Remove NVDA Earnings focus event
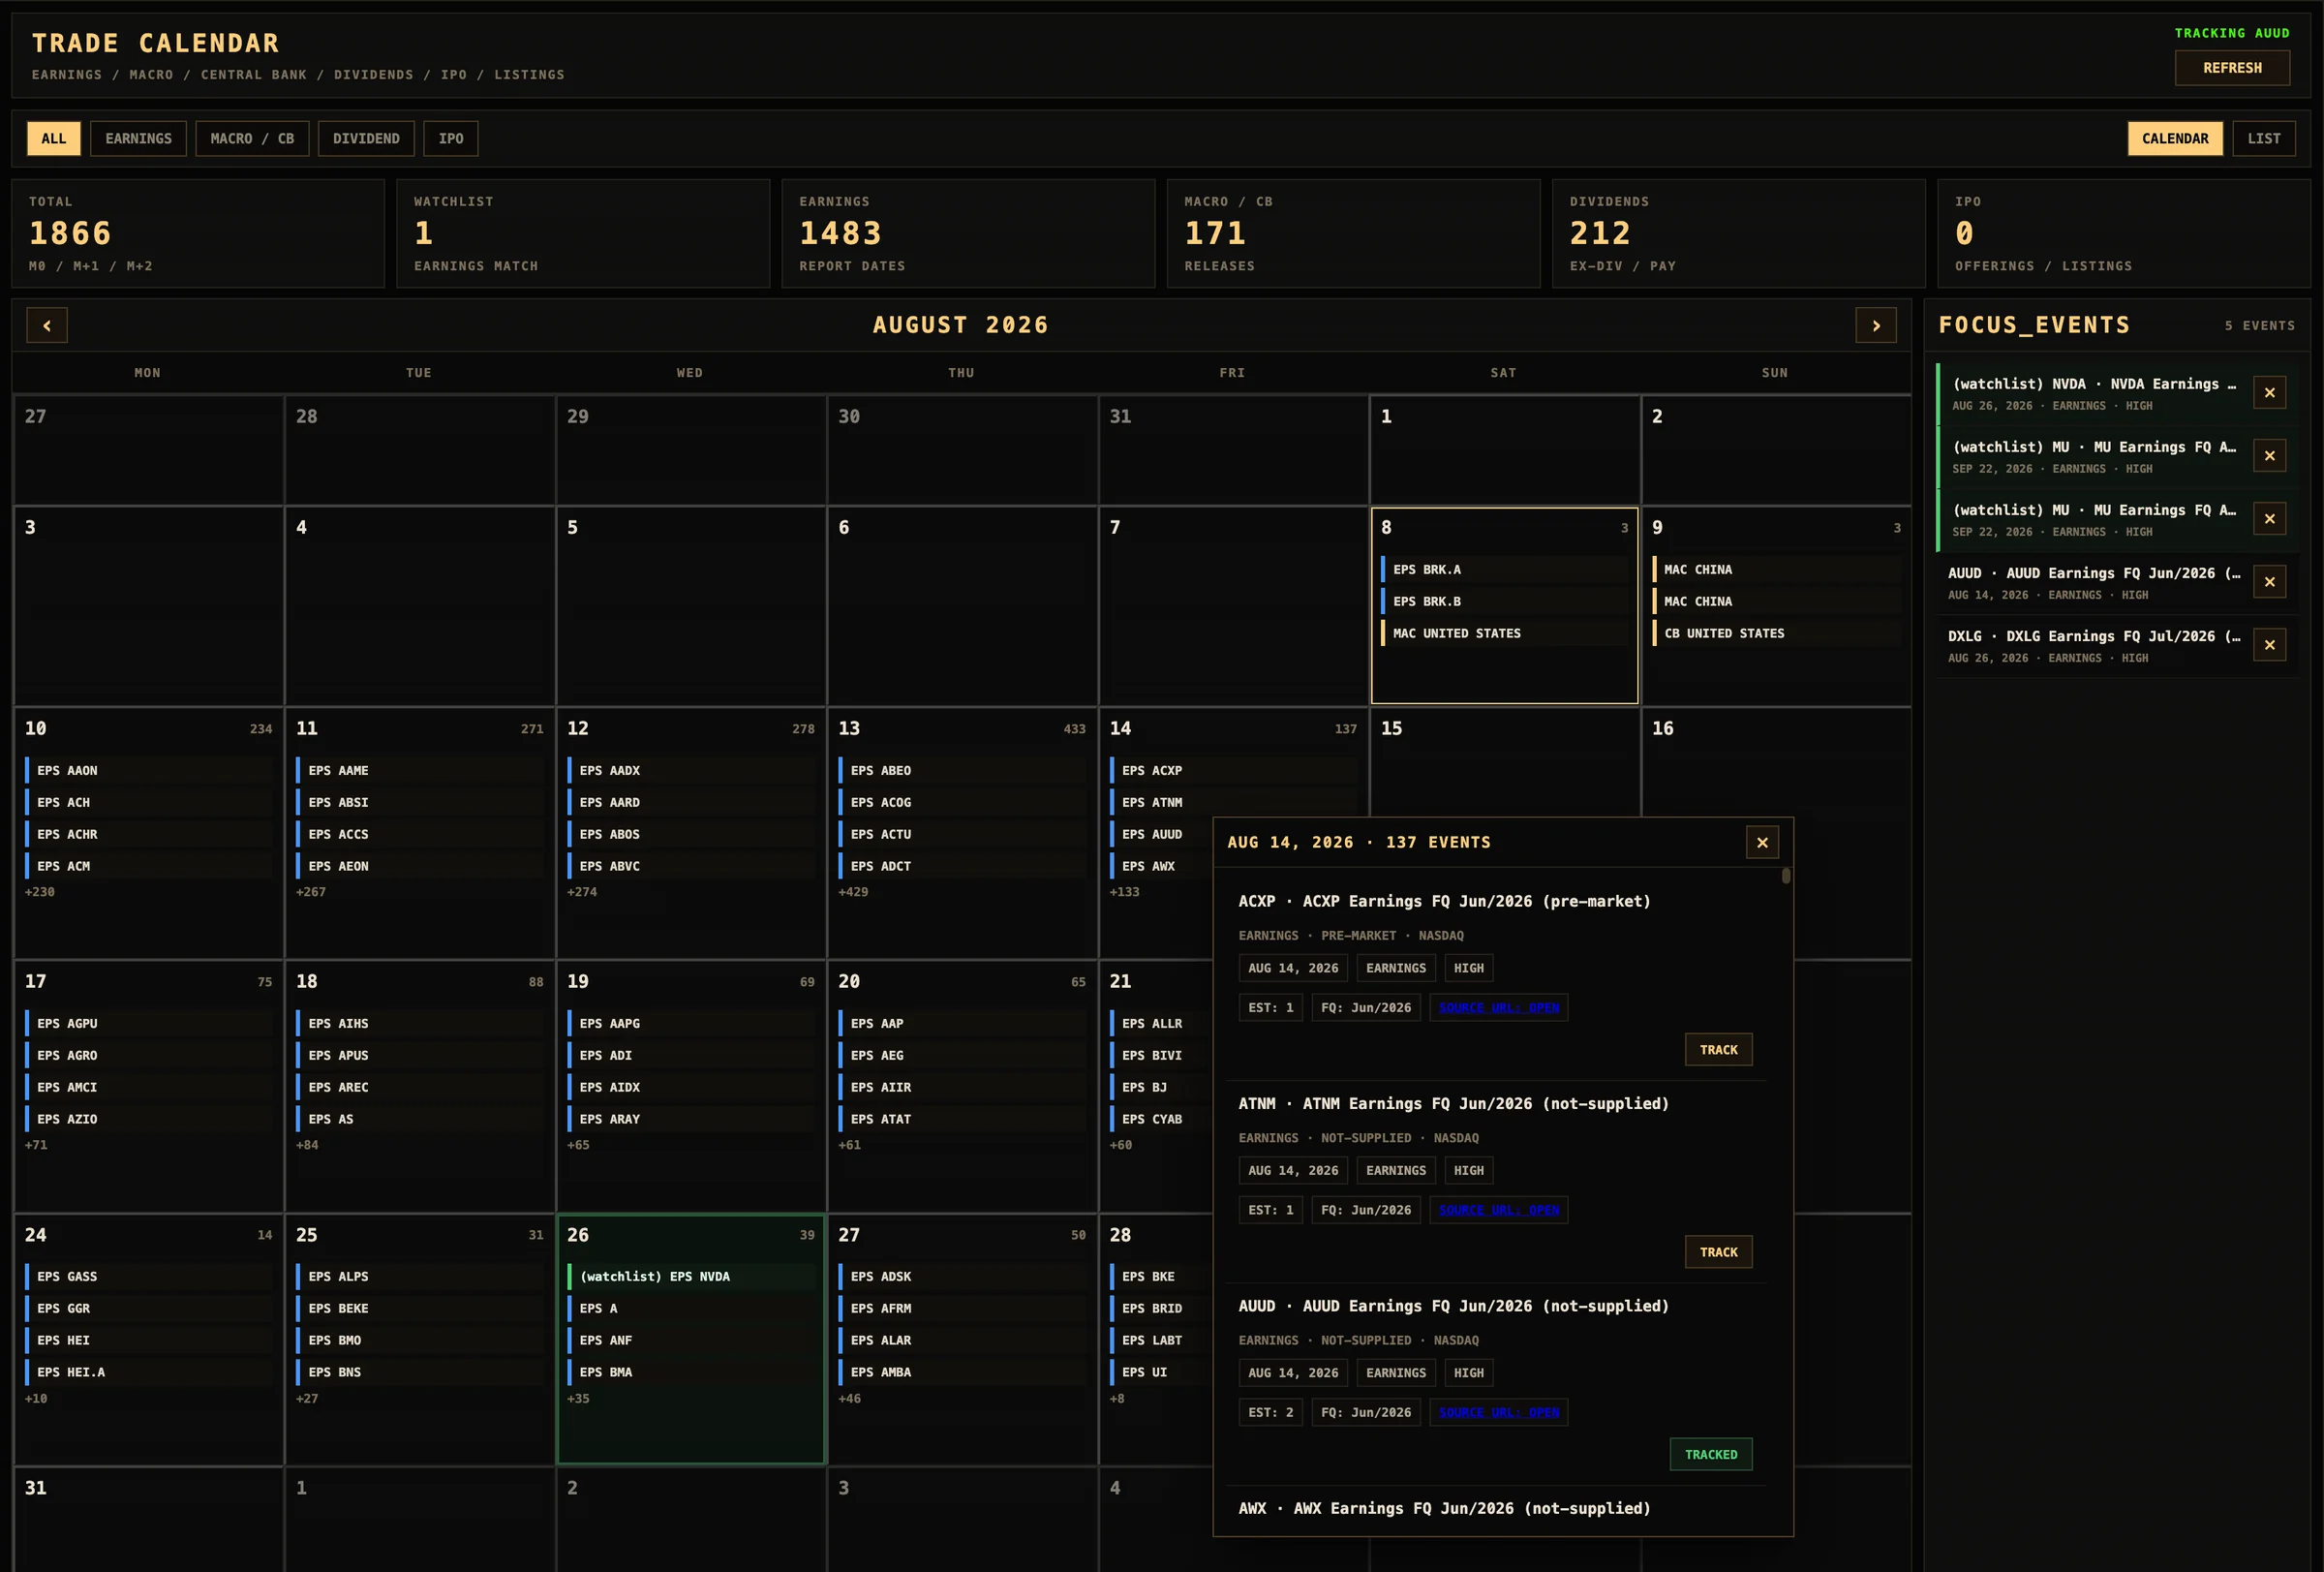Screen dimensions: 2324x1572 pyautogui.click(x=2269, y=393)
